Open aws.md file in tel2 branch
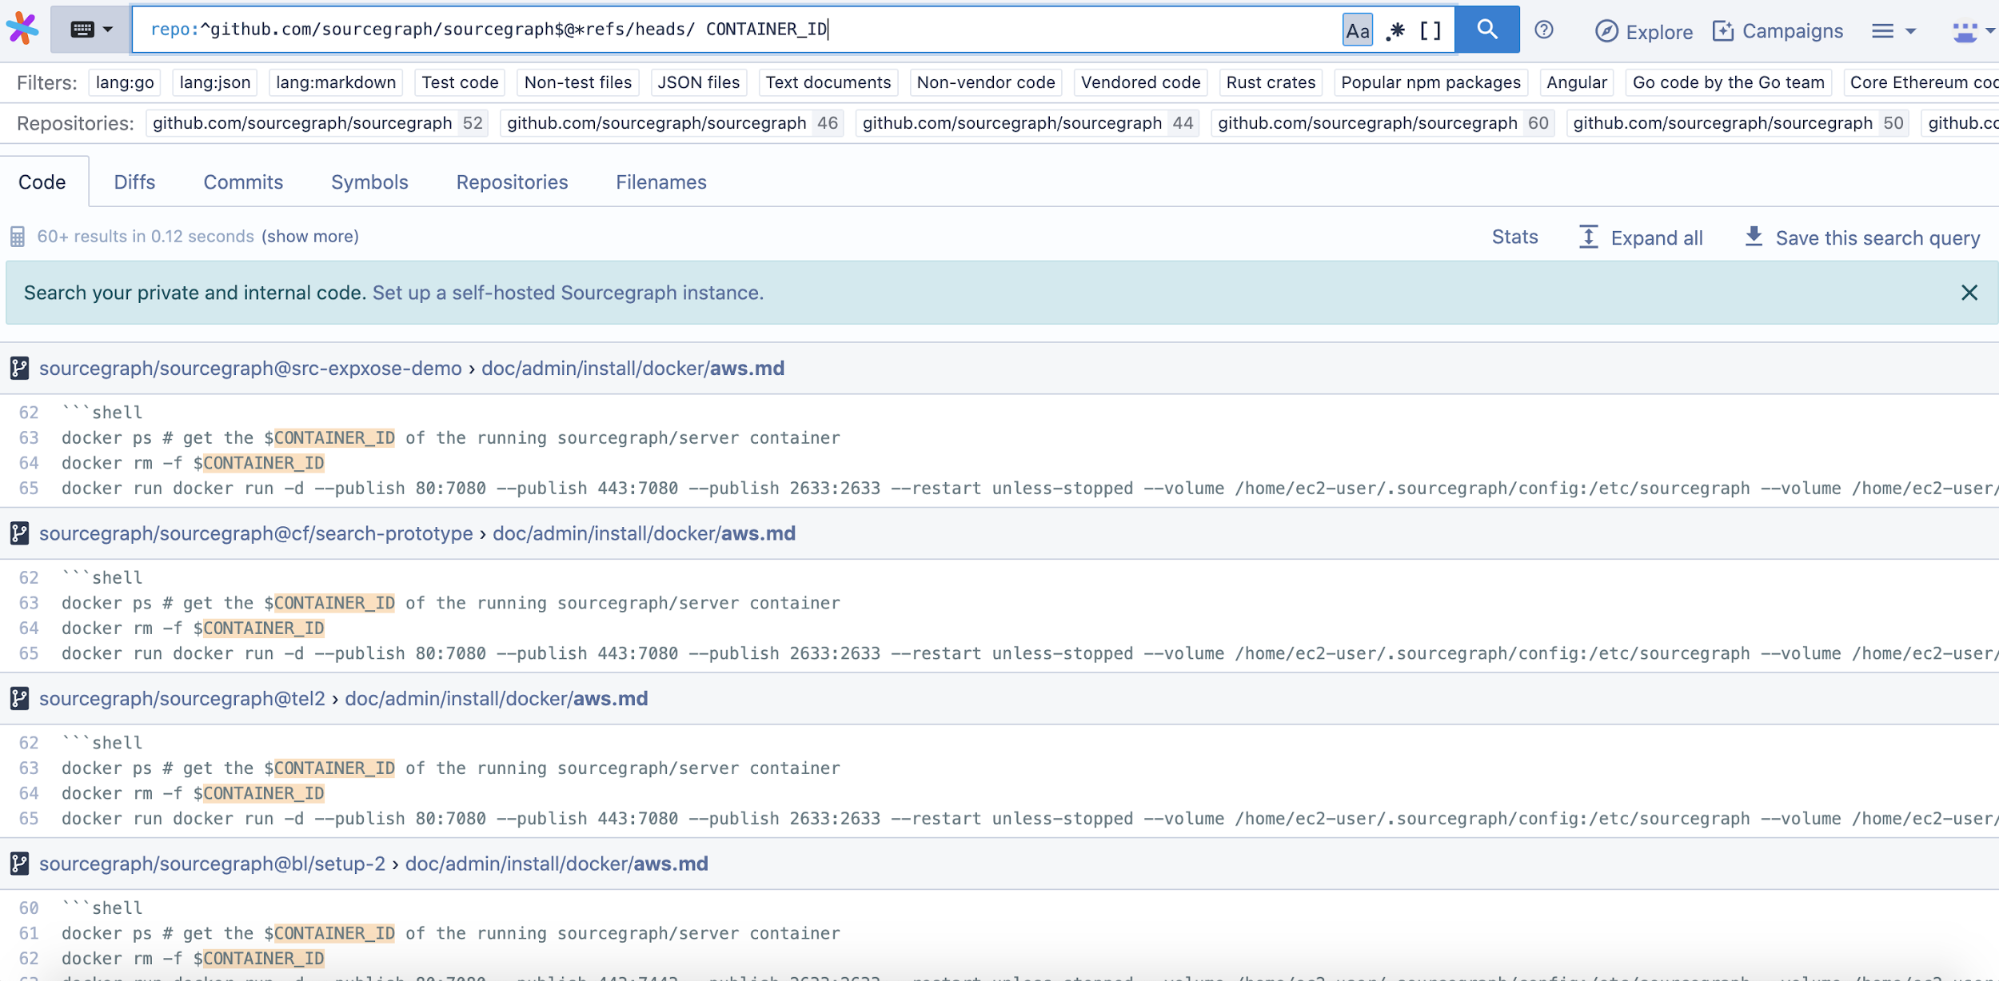The height and width of the screenshot is (982, 1999). point(496,699)
